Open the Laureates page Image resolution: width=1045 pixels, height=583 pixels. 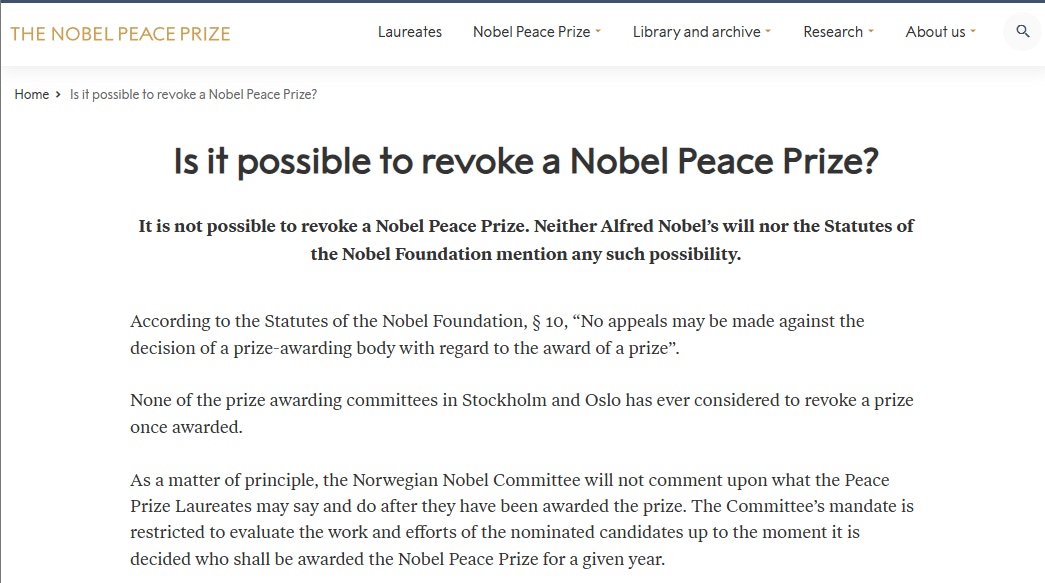pyautogui.click(x=409, y=32)
